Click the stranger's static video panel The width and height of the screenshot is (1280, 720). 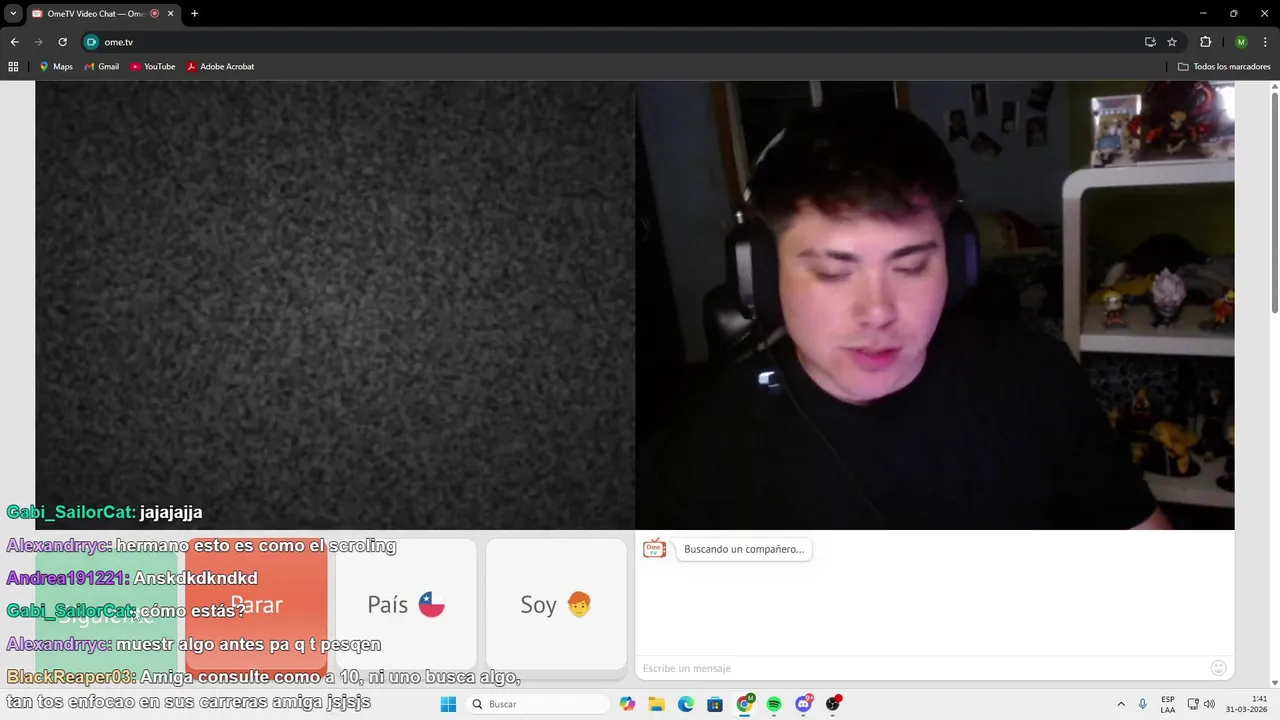coord(335,305)
